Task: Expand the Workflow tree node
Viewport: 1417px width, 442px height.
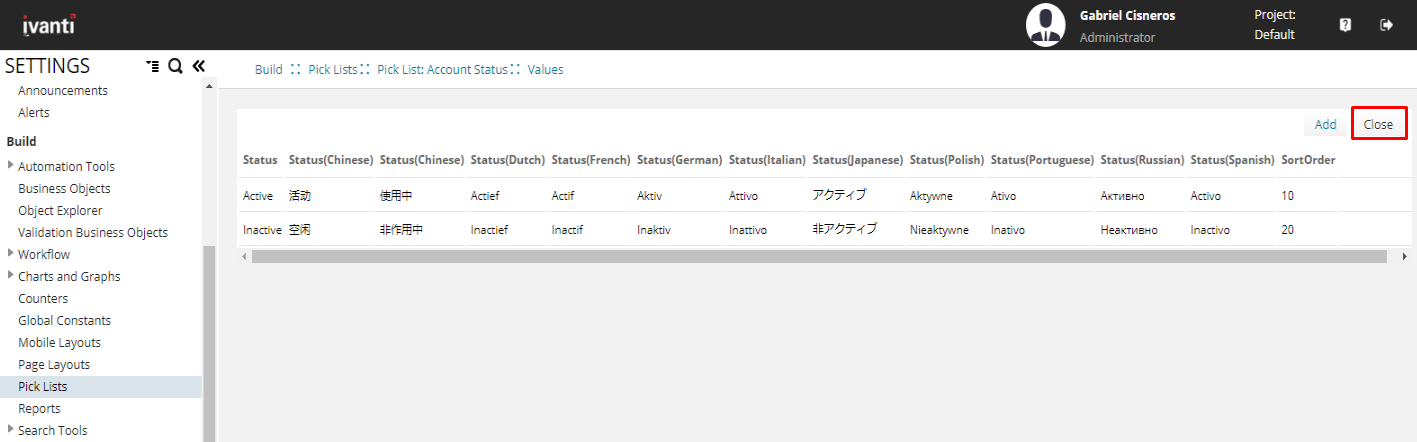Action: click(11, 254)
